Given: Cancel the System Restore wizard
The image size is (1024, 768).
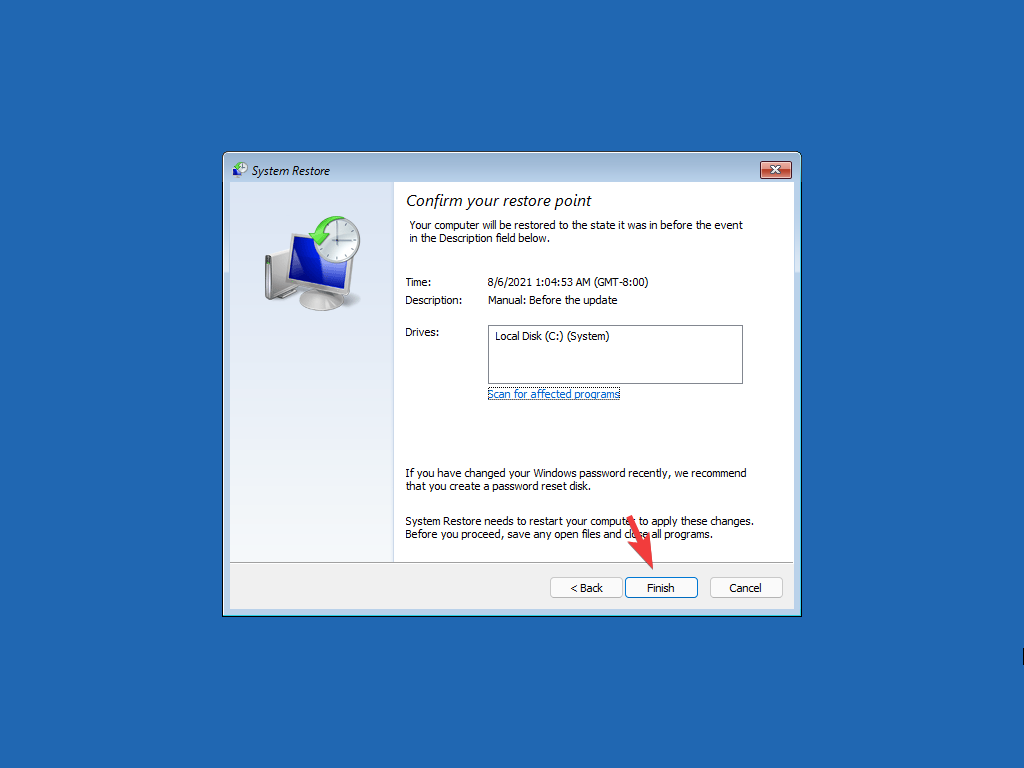Looking at the screenshot, I should [x=746, y=588].
